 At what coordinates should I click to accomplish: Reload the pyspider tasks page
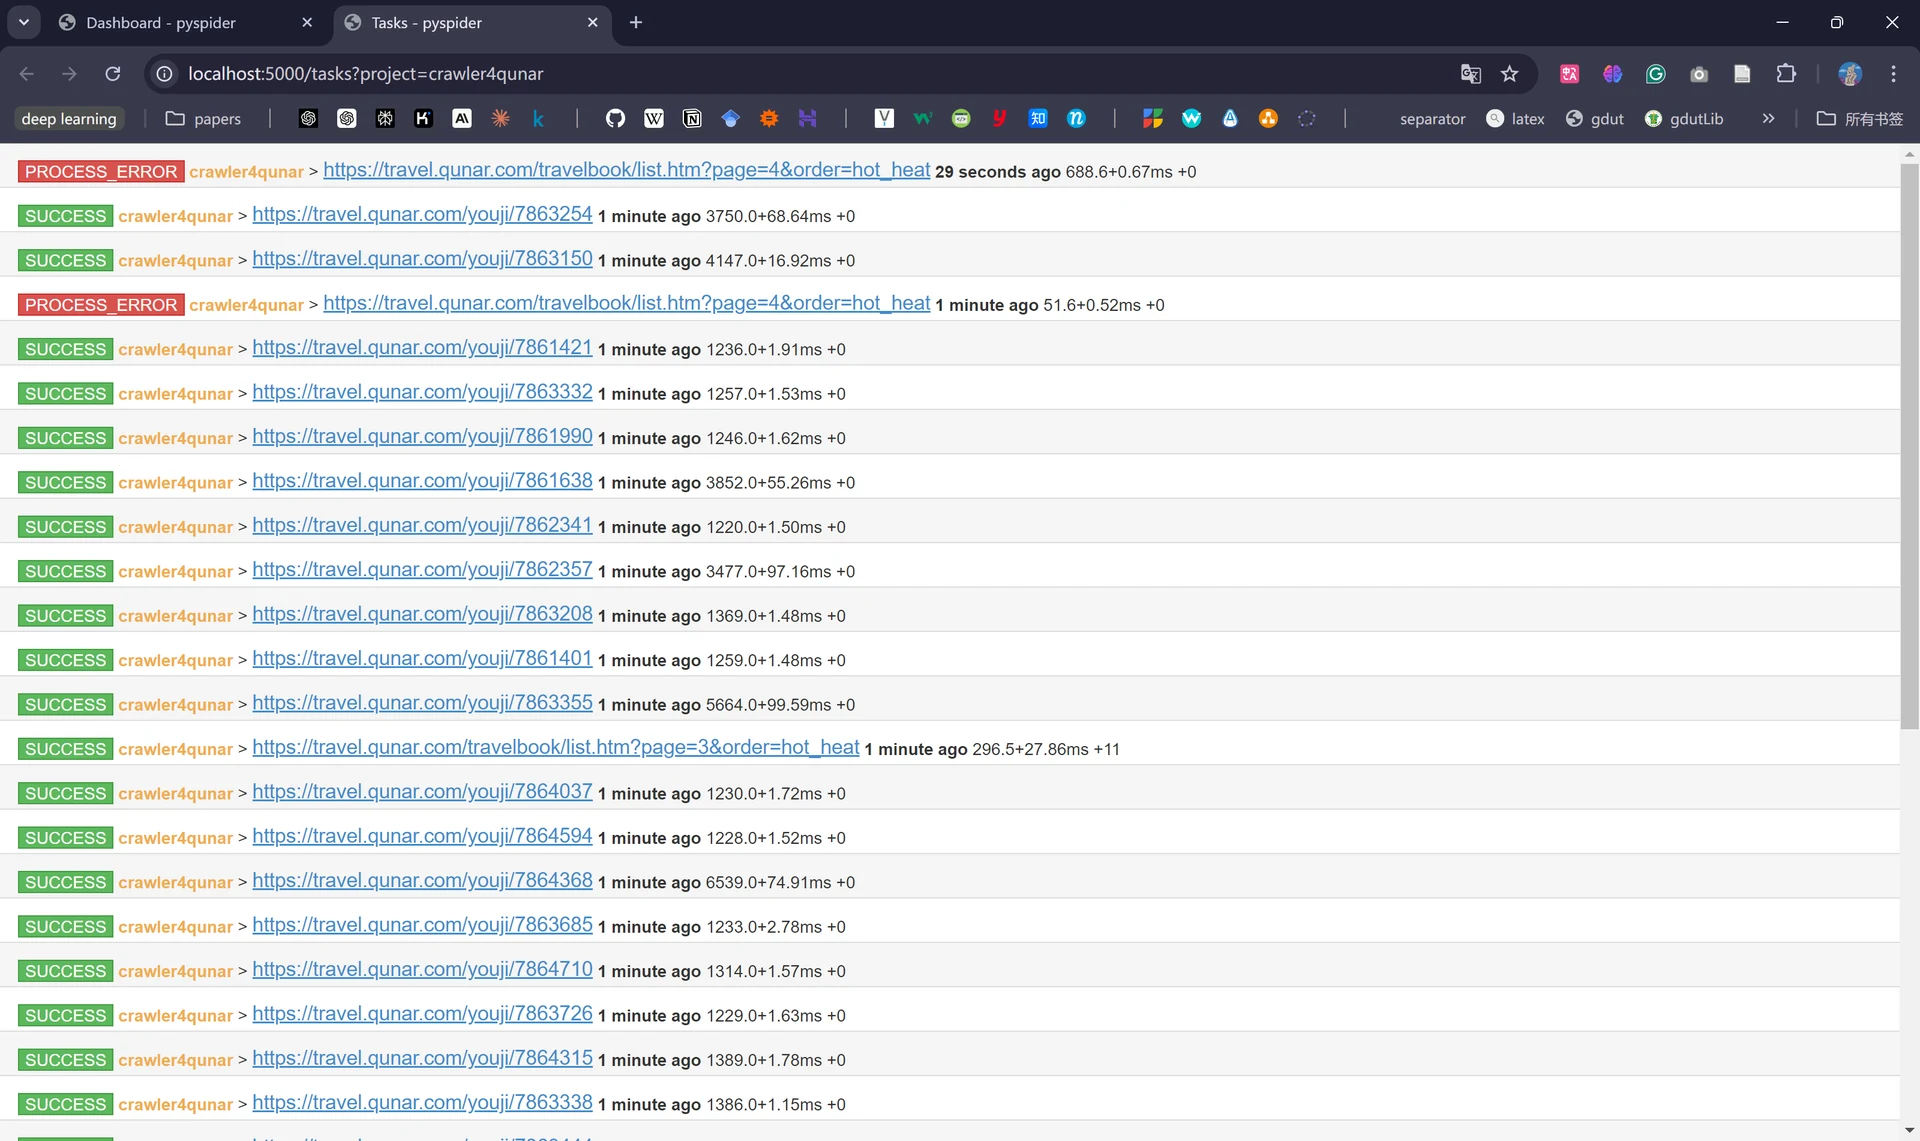coord(113,73)
